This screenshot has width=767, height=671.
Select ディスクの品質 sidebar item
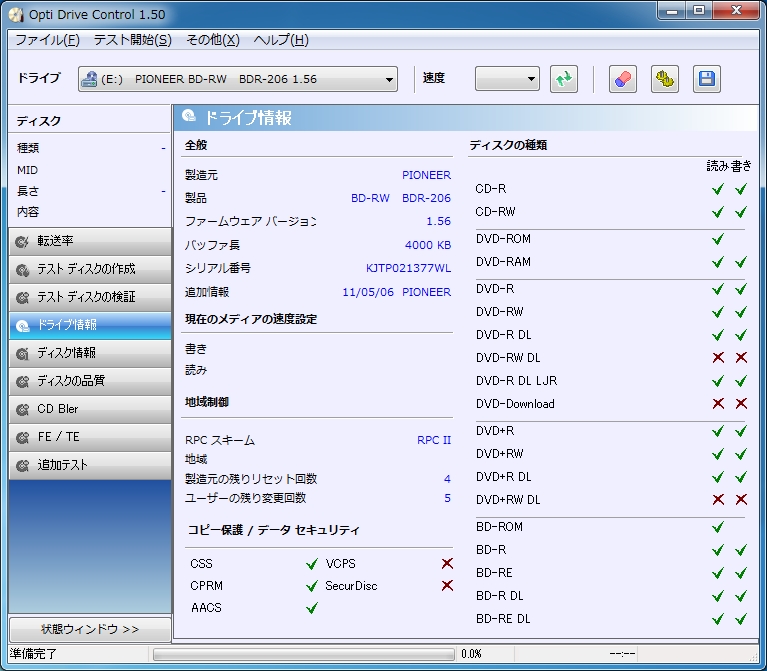pos(90,381)
